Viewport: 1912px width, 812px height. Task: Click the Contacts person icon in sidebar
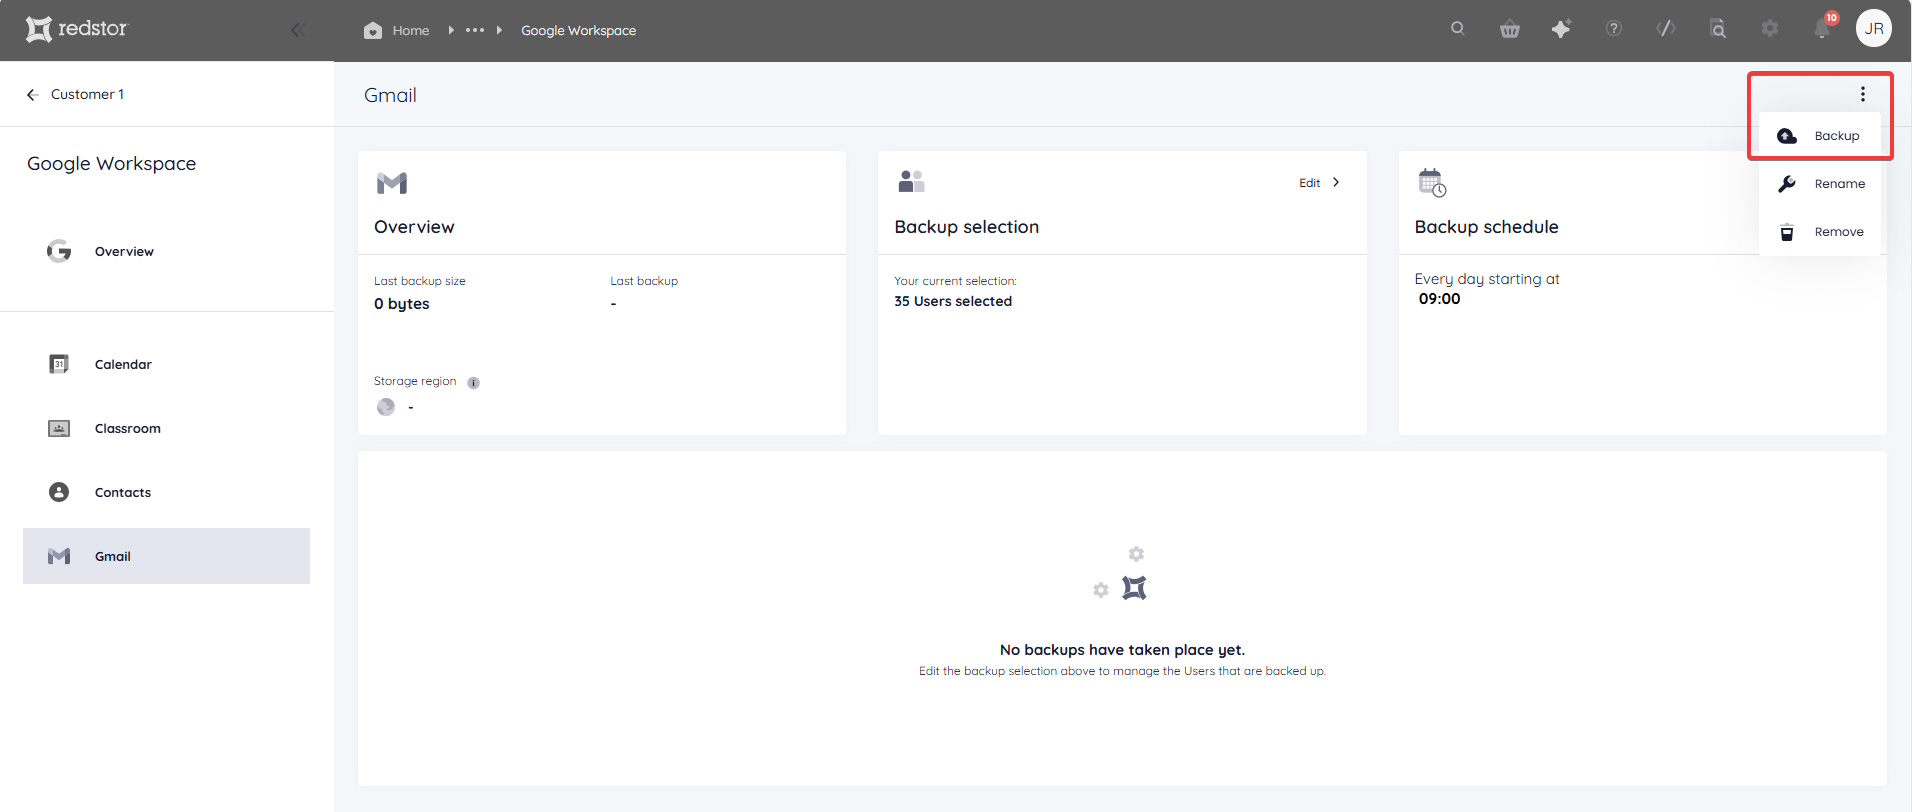pos(59,492)
